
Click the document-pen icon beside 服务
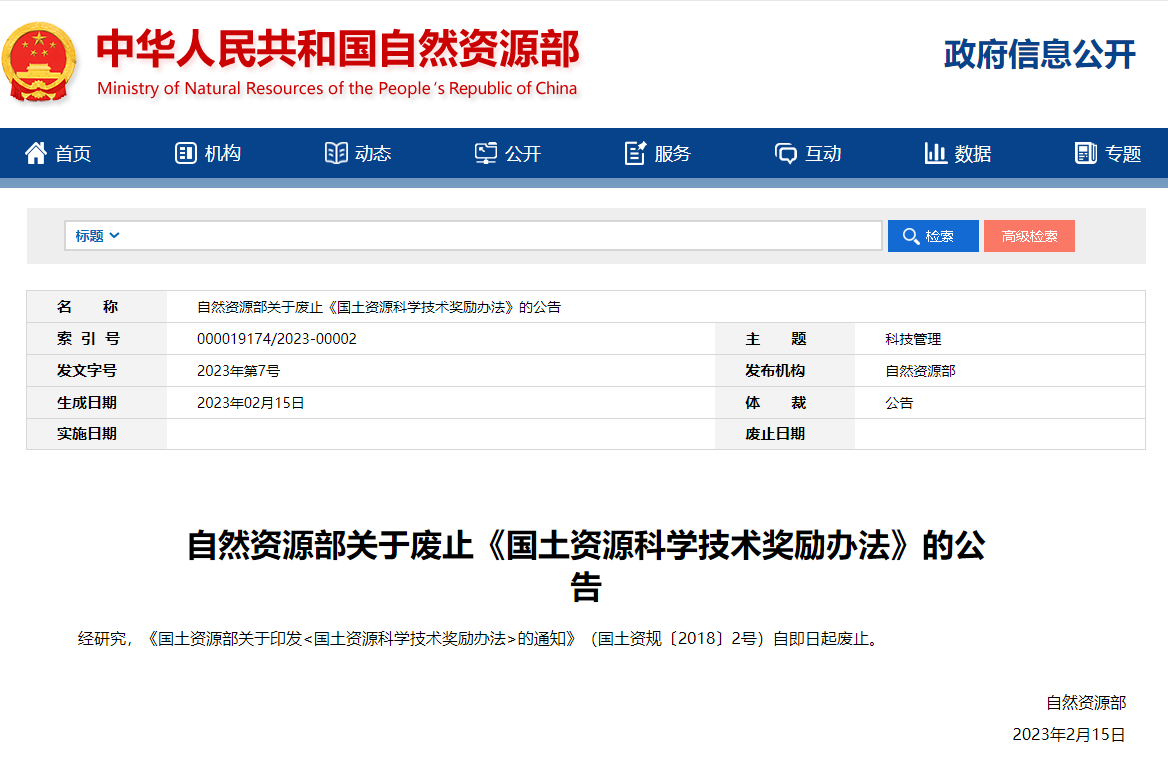tap(635, 153)
